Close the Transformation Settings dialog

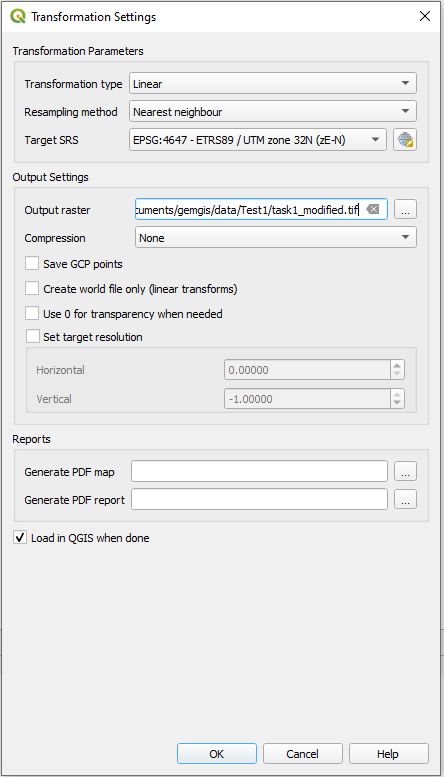425,16
